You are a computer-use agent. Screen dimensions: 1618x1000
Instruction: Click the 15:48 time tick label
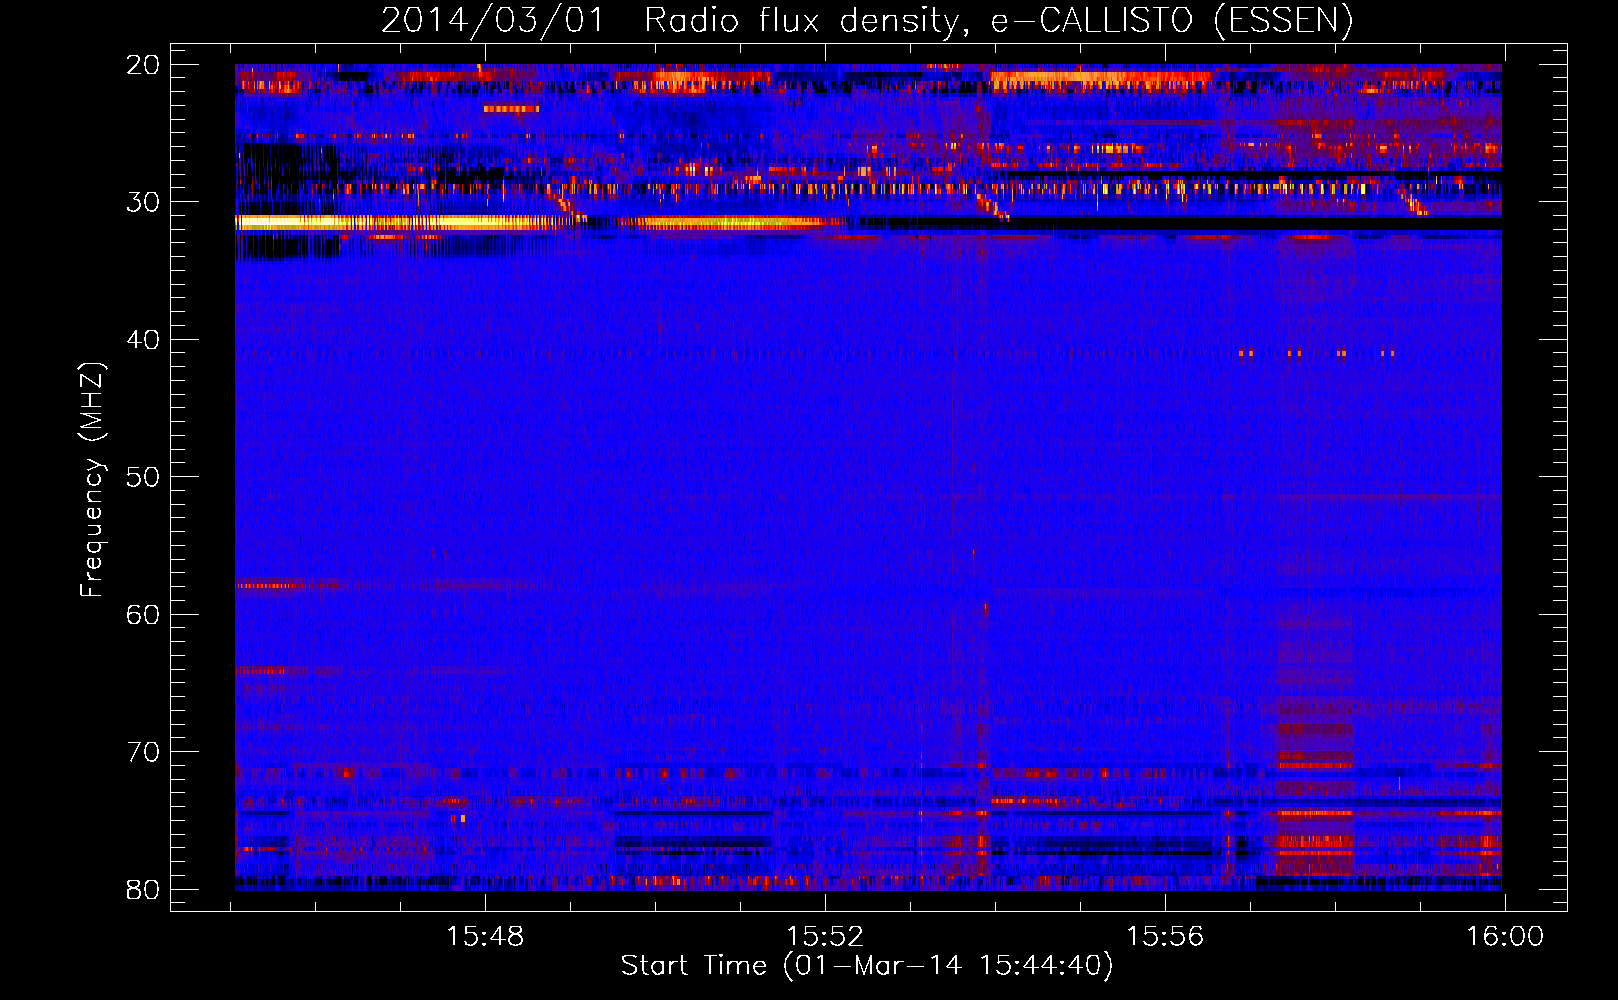pos(485,936)
